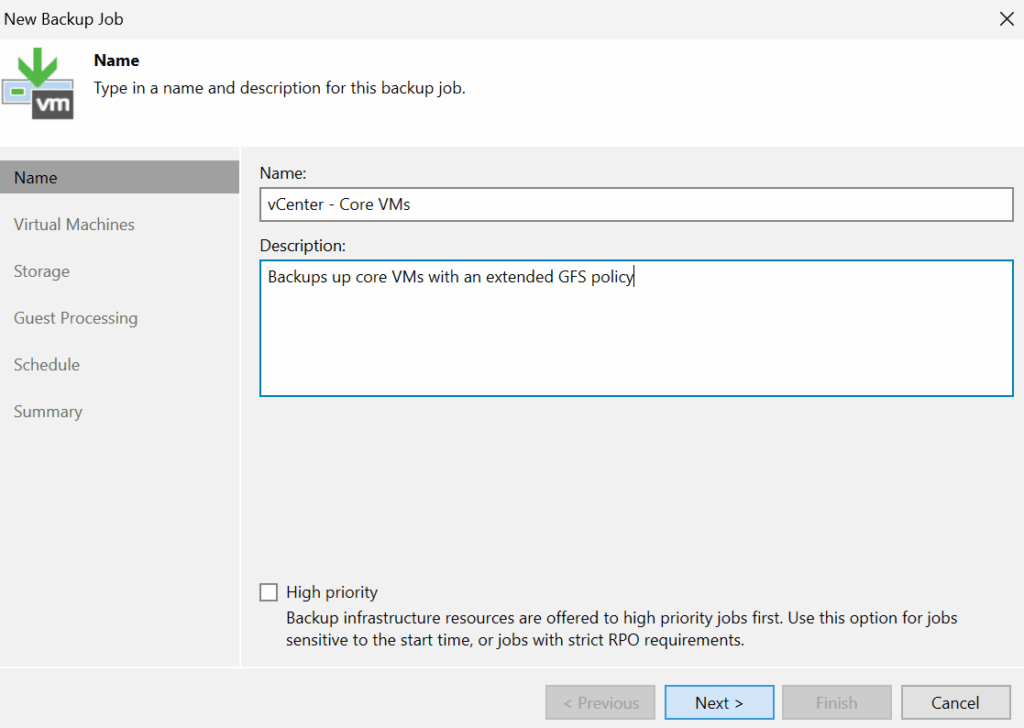Click the High priority label text
The image size is (1024, 728).
click(332, 592)
